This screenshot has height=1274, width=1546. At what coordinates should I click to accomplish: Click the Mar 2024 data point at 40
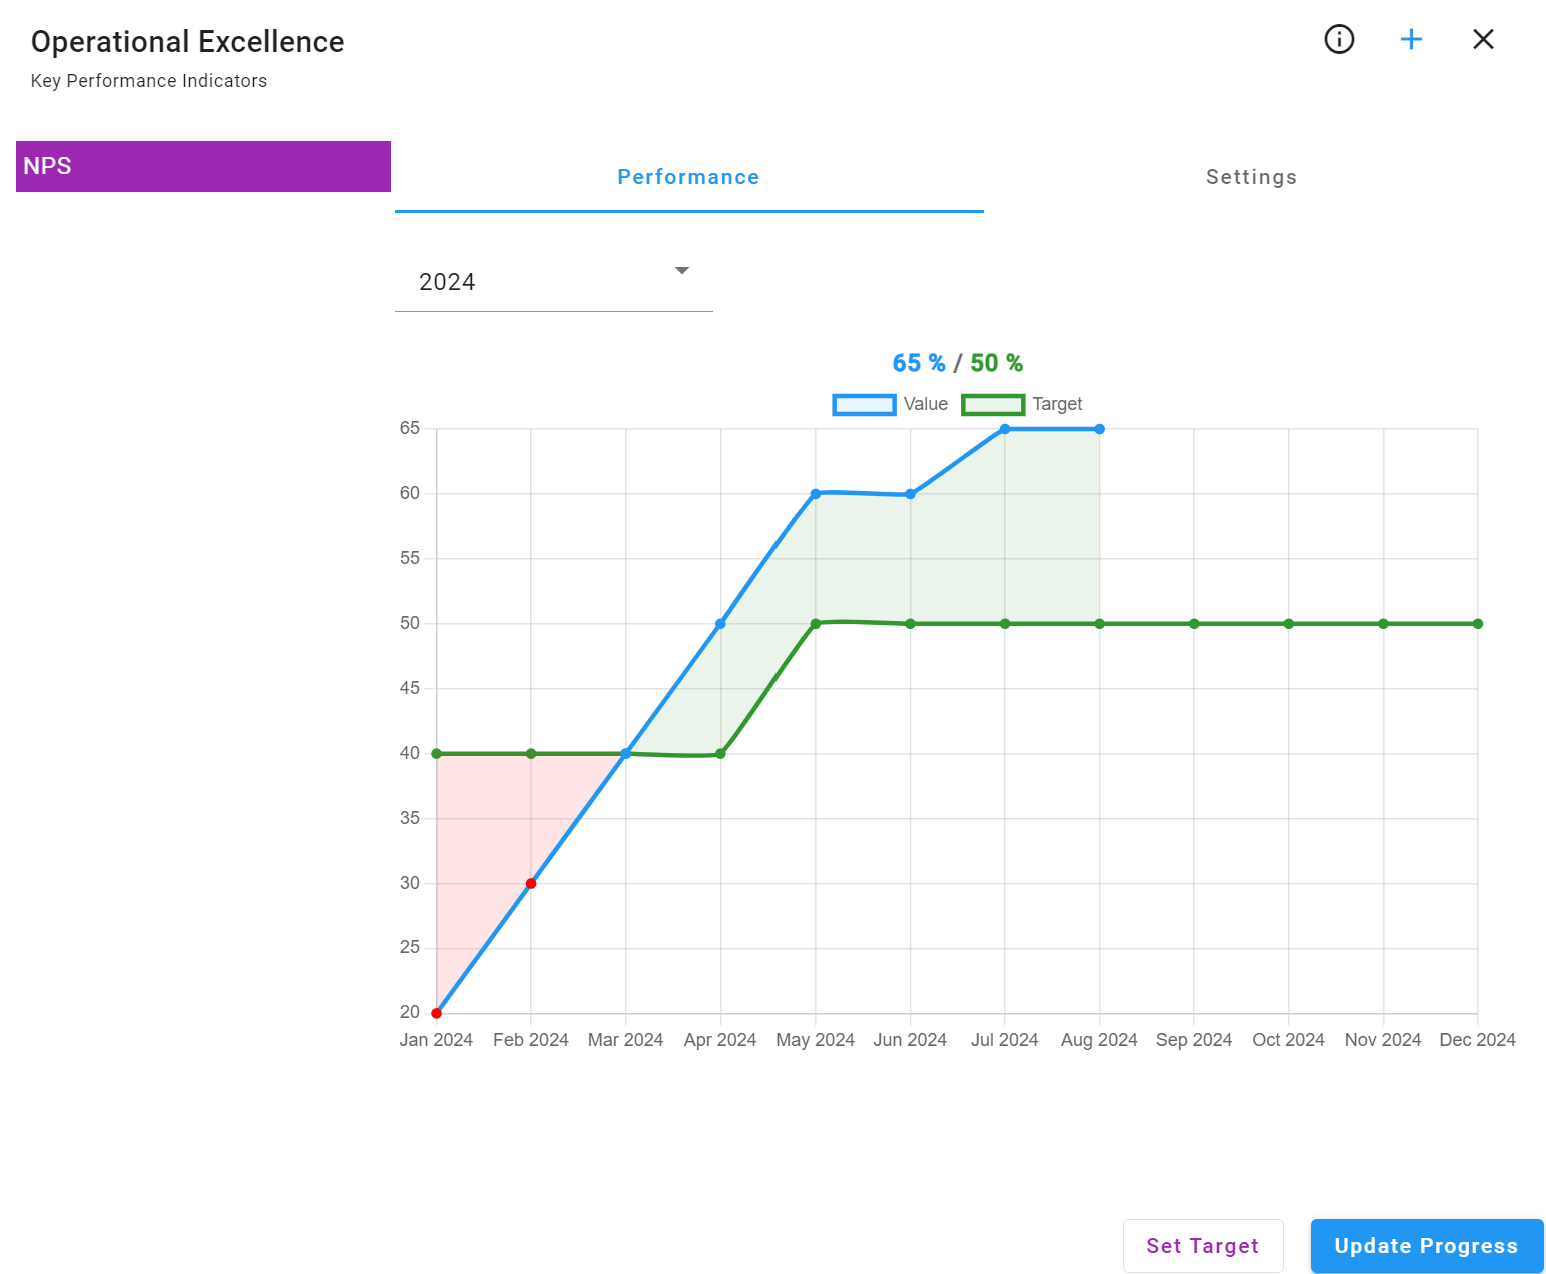pyautogui.click(x=626, y=754)
